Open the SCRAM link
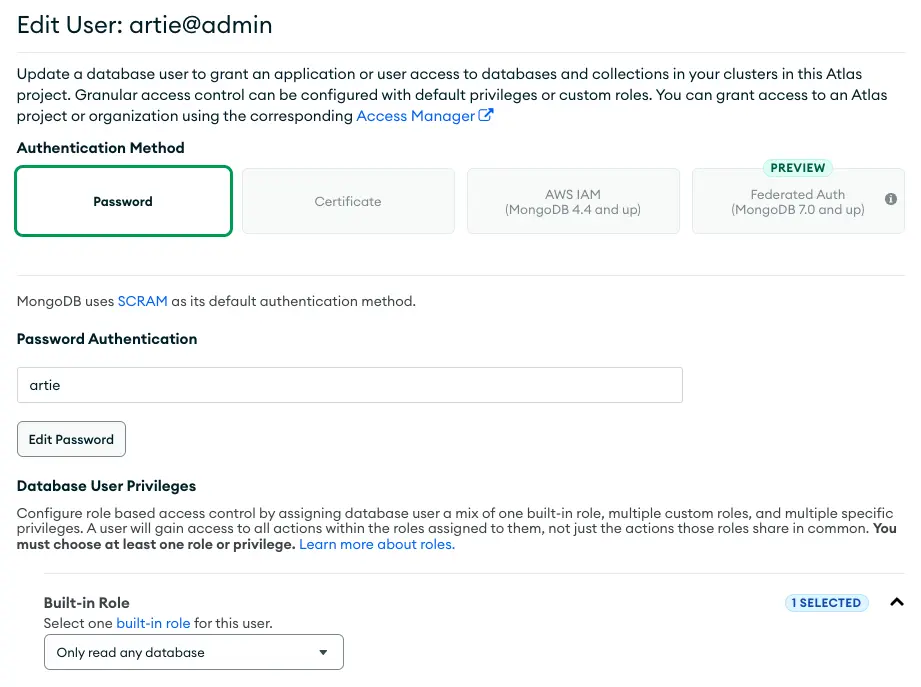 pos(142,300)
